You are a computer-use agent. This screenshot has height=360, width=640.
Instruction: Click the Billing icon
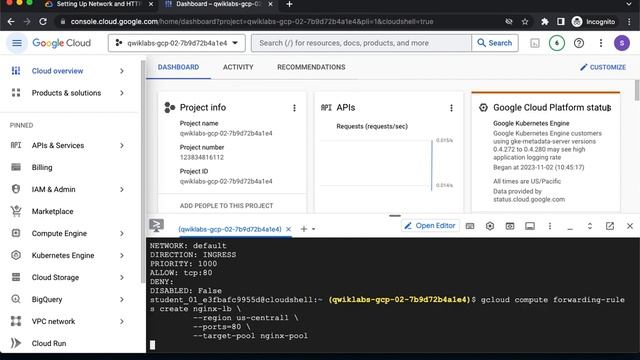tap(16, 167)
